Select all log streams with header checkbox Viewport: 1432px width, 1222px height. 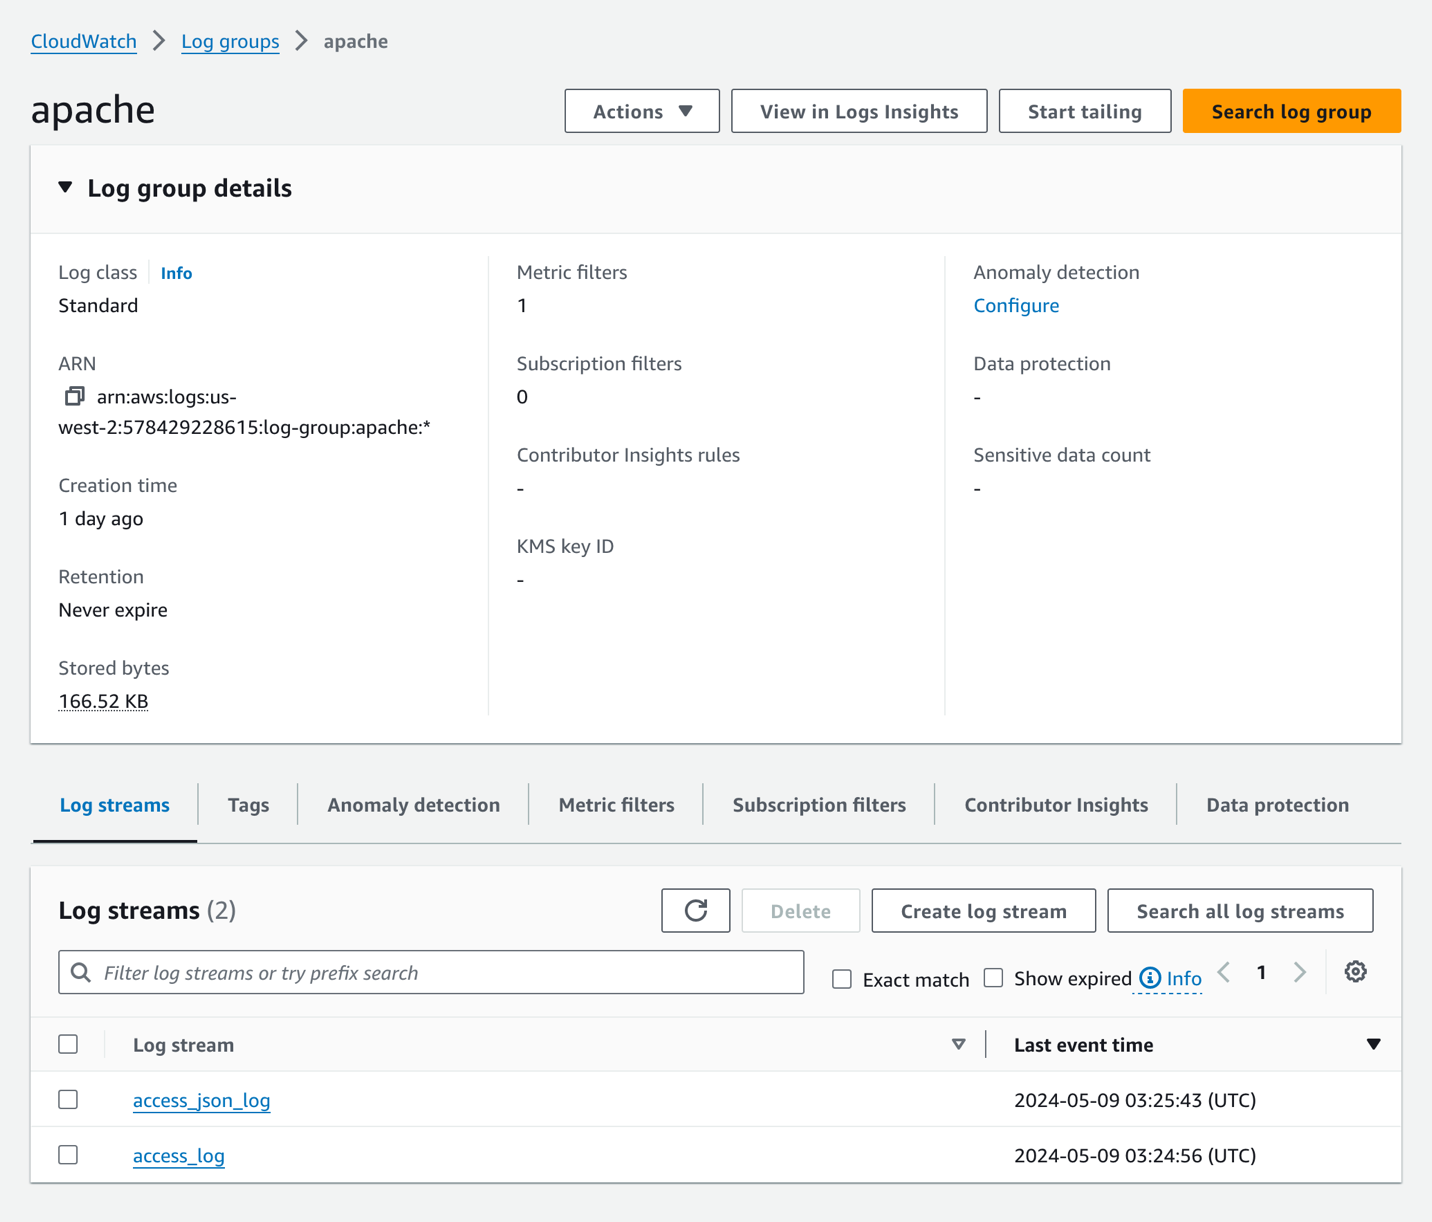click(68, 1044)
